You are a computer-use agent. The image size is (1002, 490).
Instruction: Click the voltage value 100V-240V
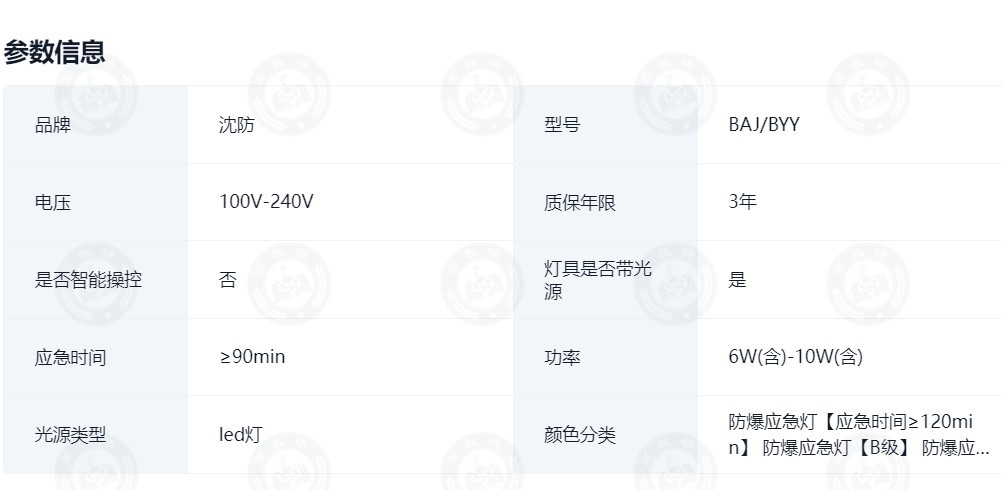pyautogui.click(x=266, y=202)
